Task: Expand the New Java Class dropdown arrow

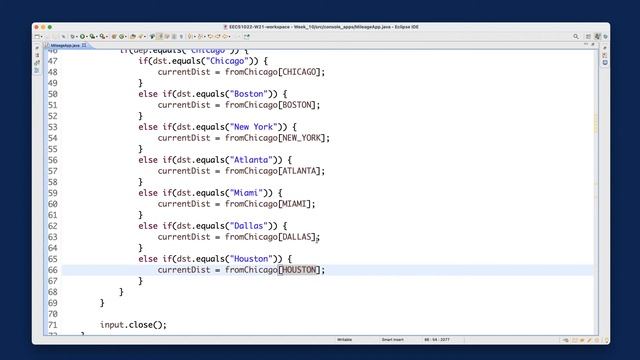Action: click(x=126, y=37)
